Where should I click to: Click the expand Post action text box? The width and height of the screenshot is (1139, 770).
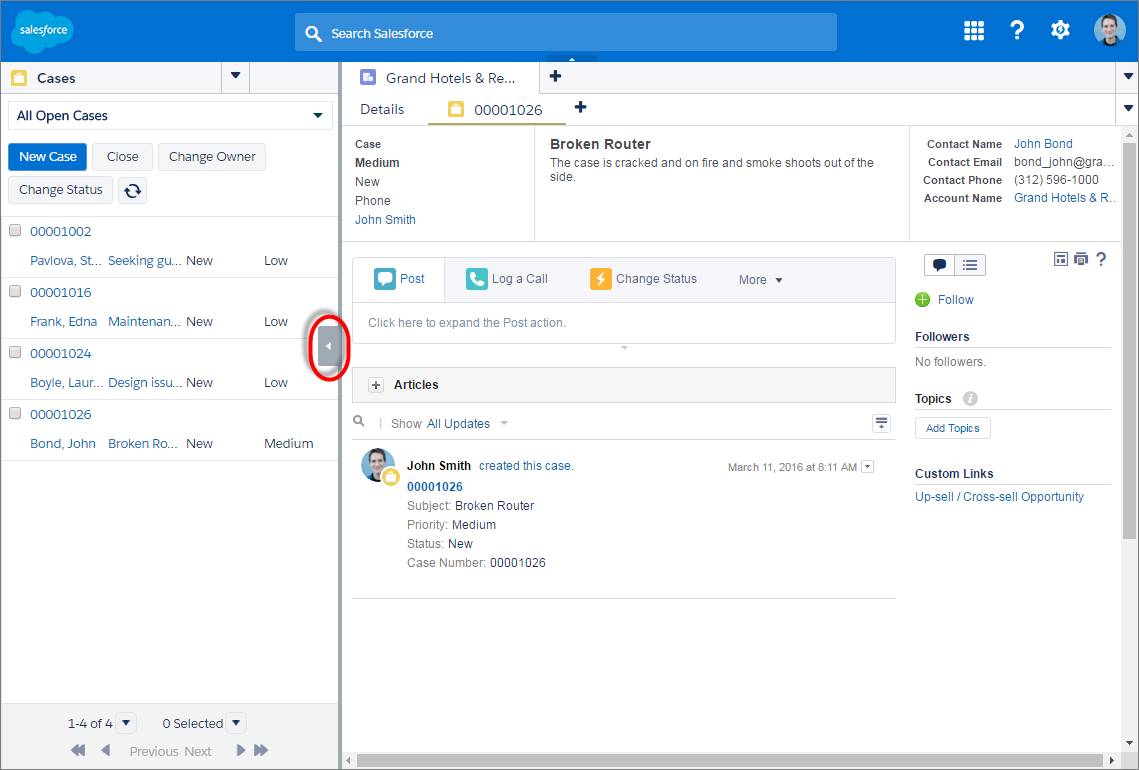tap(623, 323)
